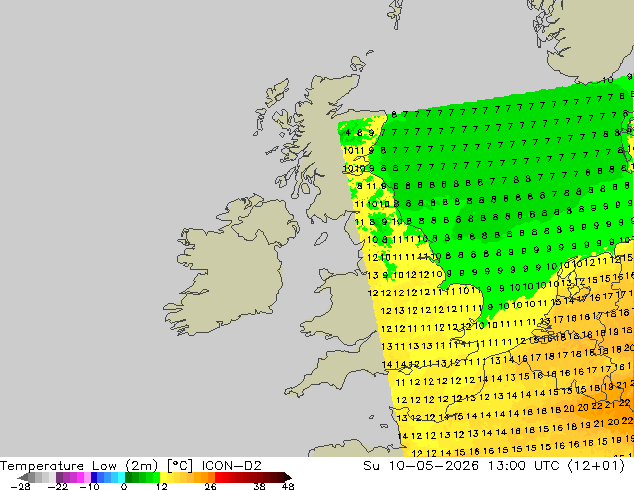
Task: Click the darkest gray arrow end of colorbar
Action: (x=23, y=477)
